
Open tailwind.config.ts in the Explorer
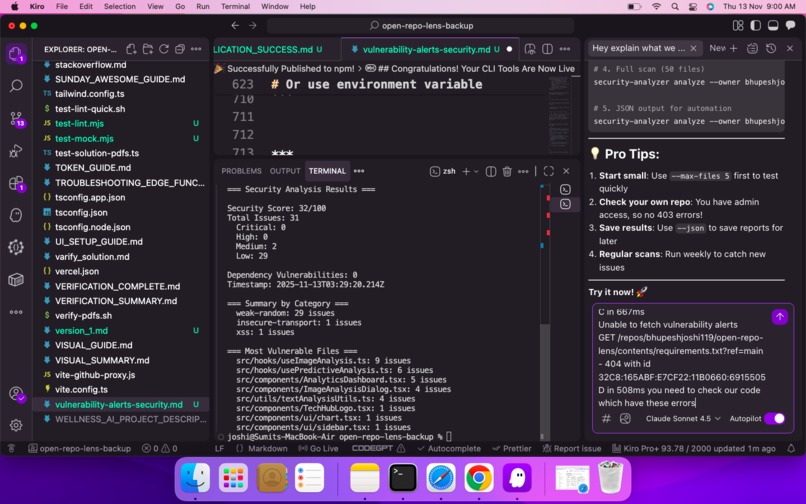[89, 94]
